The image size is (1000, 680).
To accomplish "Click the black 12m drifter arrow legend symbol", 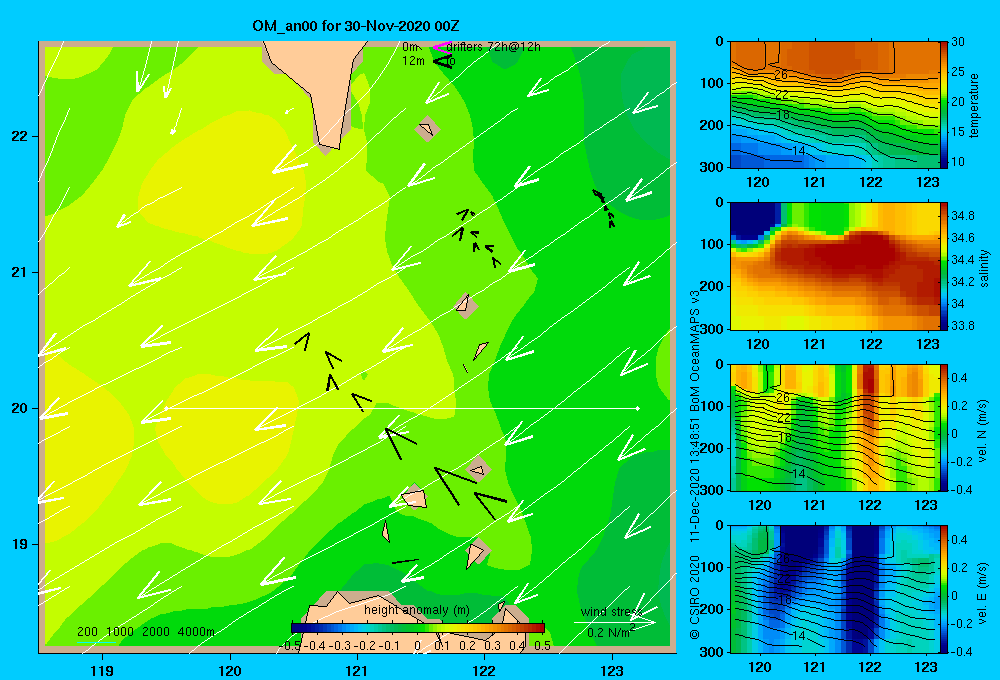I will tap(443, 61).
